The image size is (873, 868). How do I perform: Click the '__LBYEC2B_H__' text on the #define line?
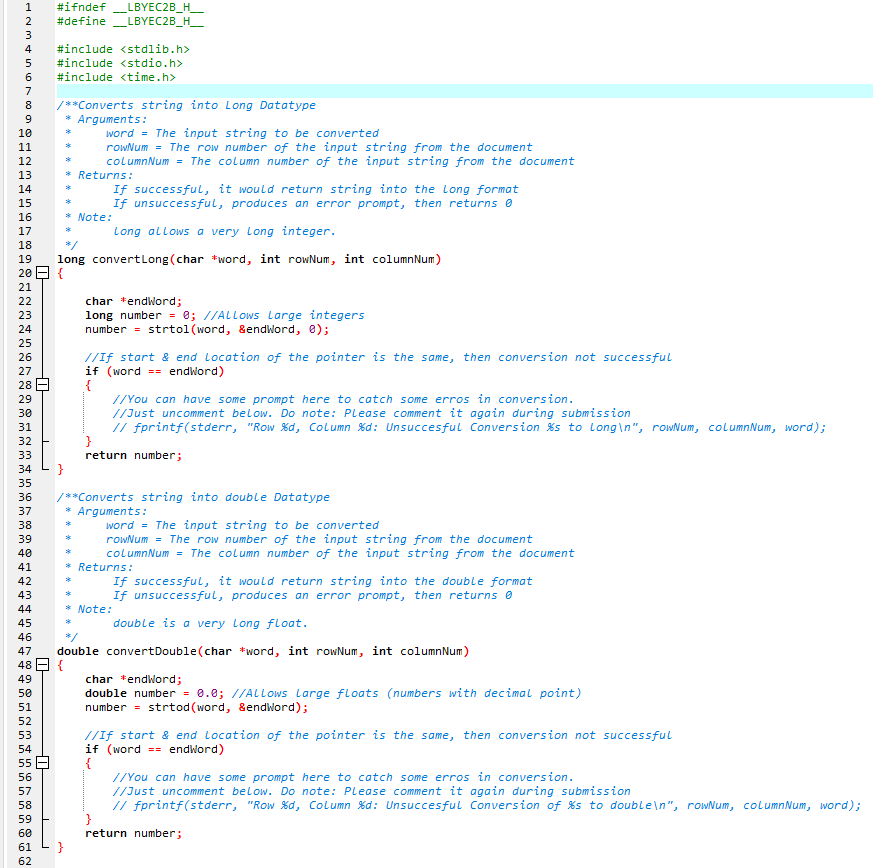pyautogui.click(x=158, y=21)
